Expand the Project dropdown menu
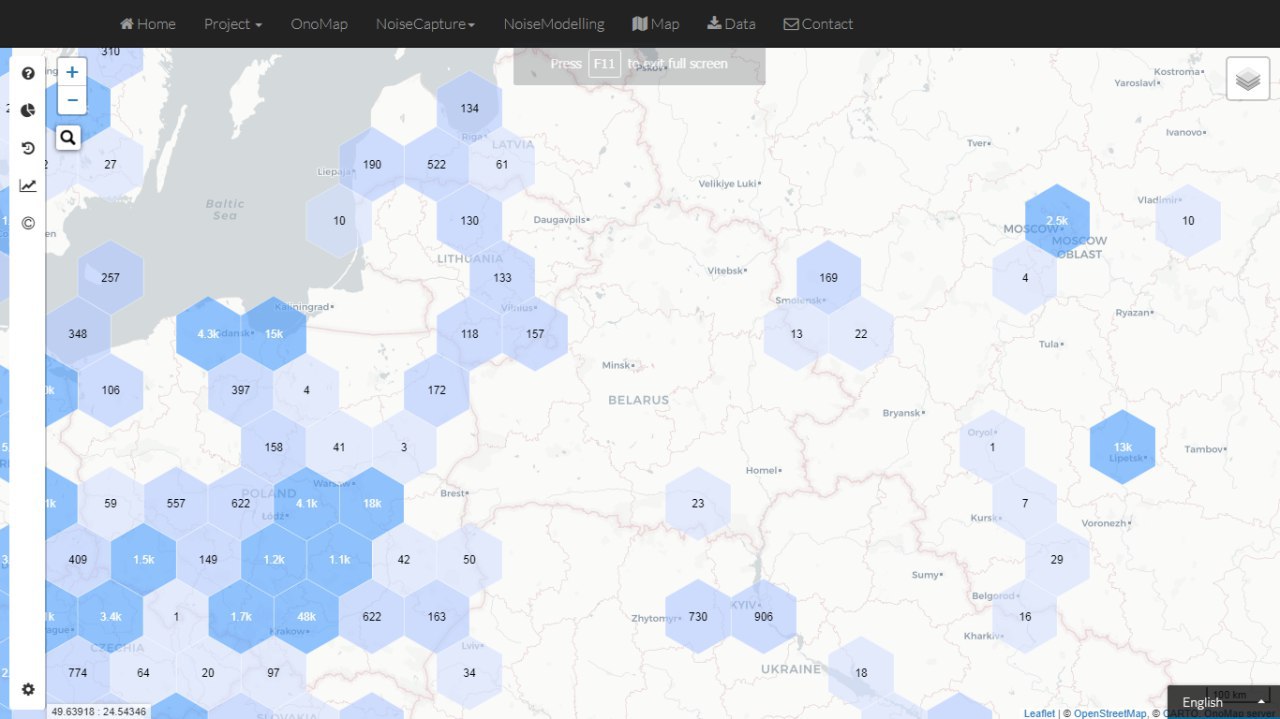The height and width of the screenshot is (719, 1280). [x=233, y=24]
